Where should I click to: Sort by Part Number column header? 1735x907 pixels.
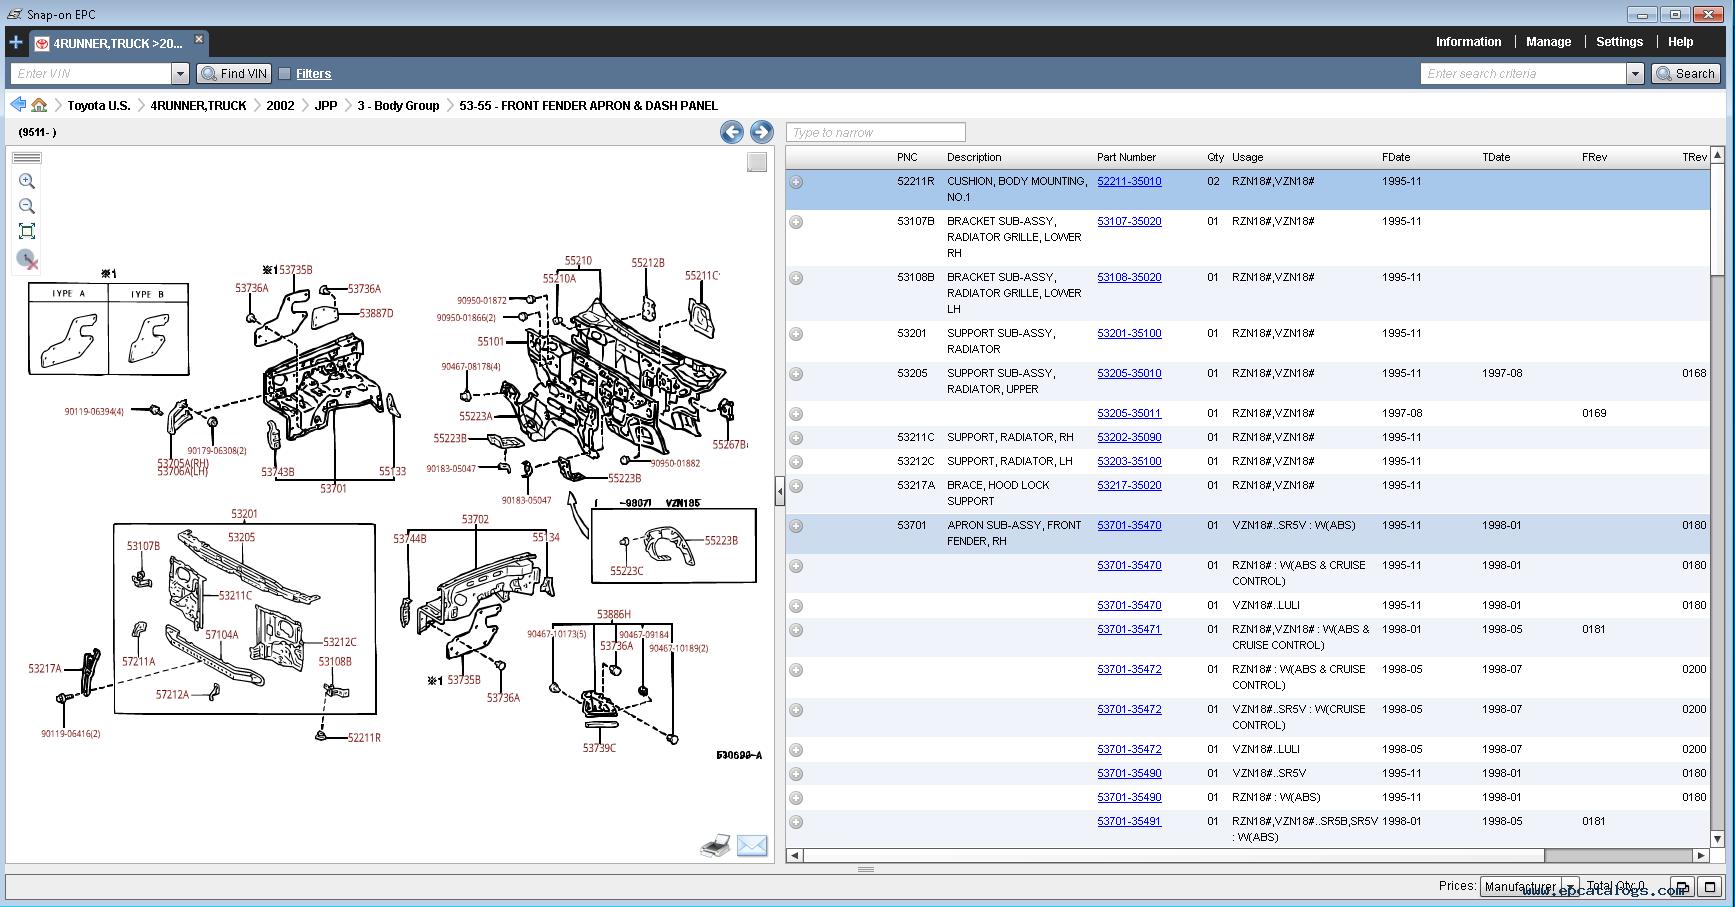pos(1126,157)
